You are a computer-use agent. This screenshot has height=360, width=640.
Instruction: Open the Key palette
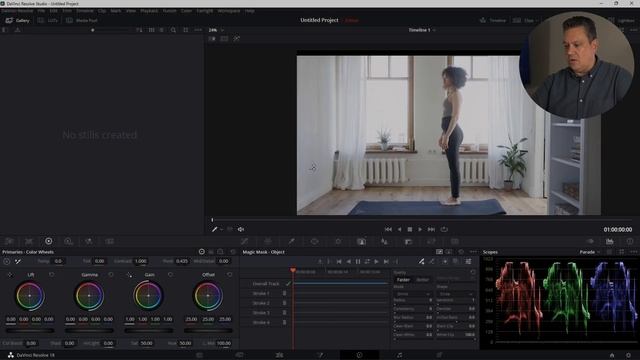click(x=408, y=241)
